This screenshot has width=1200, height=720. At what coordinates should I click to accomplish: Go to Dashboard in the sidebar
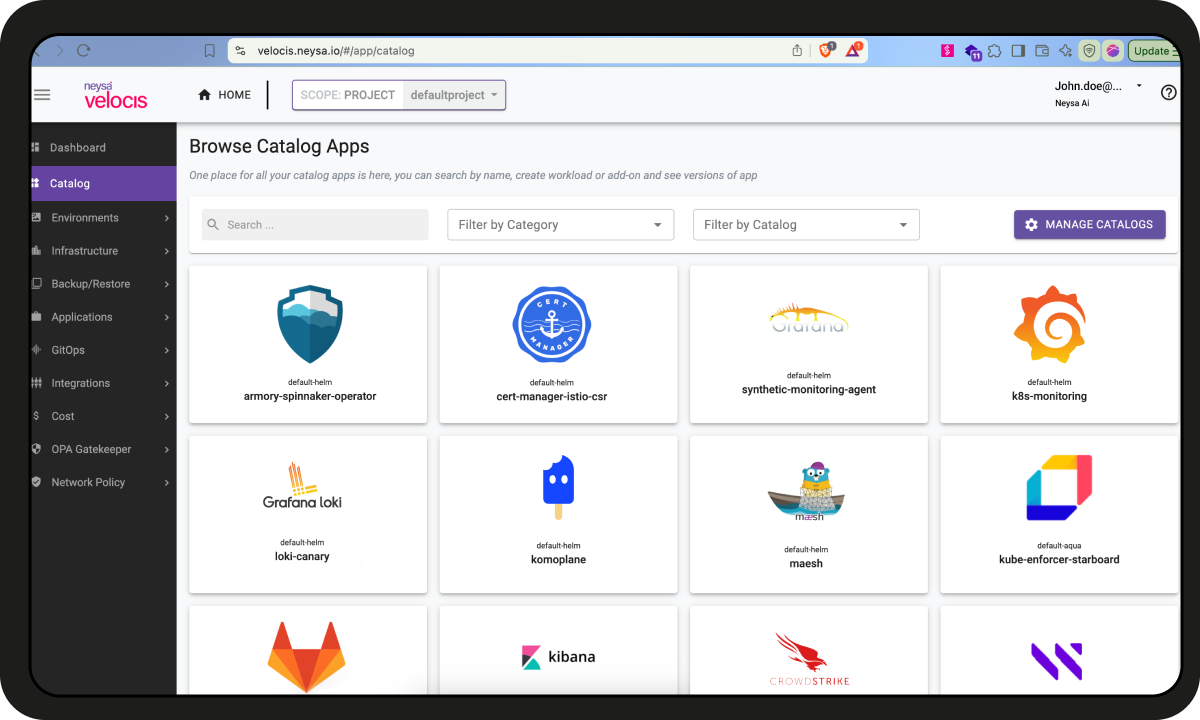pos(104,148)
